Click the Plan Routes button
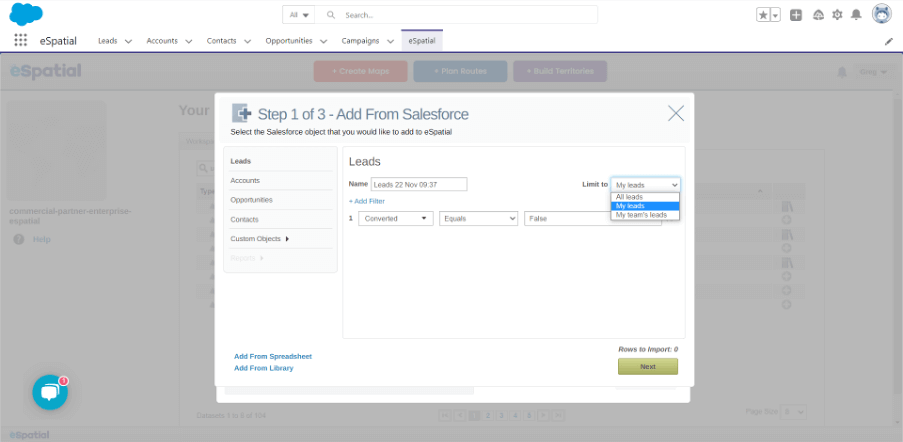The image size is (903, 442). [x=460, y=71]
